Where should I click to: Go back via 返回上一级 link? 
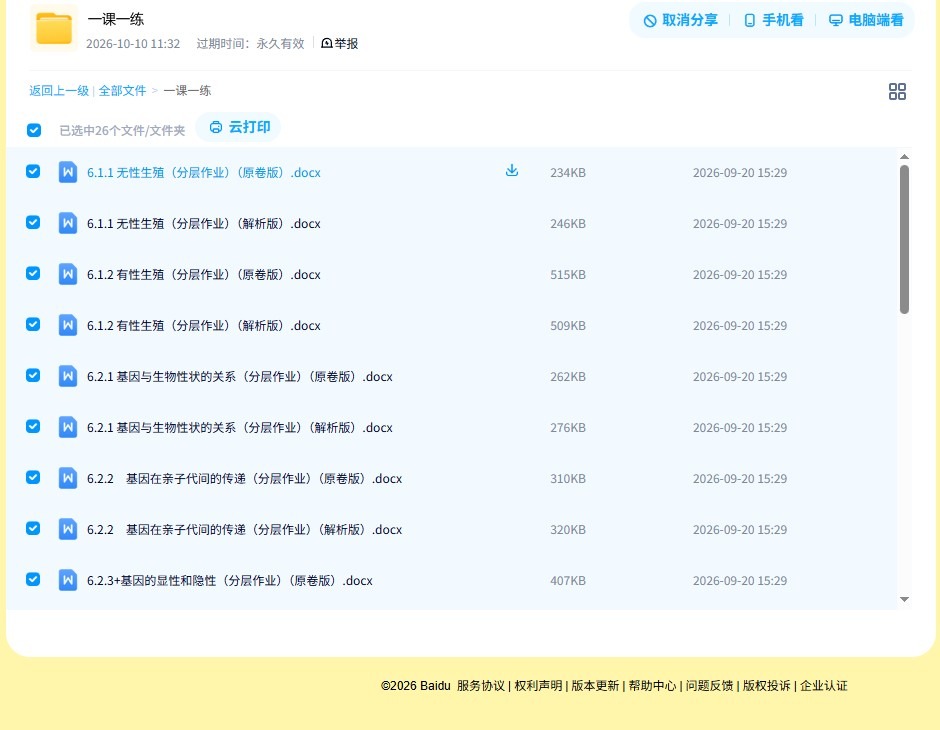pyautogui.click(x=59, y=91)
